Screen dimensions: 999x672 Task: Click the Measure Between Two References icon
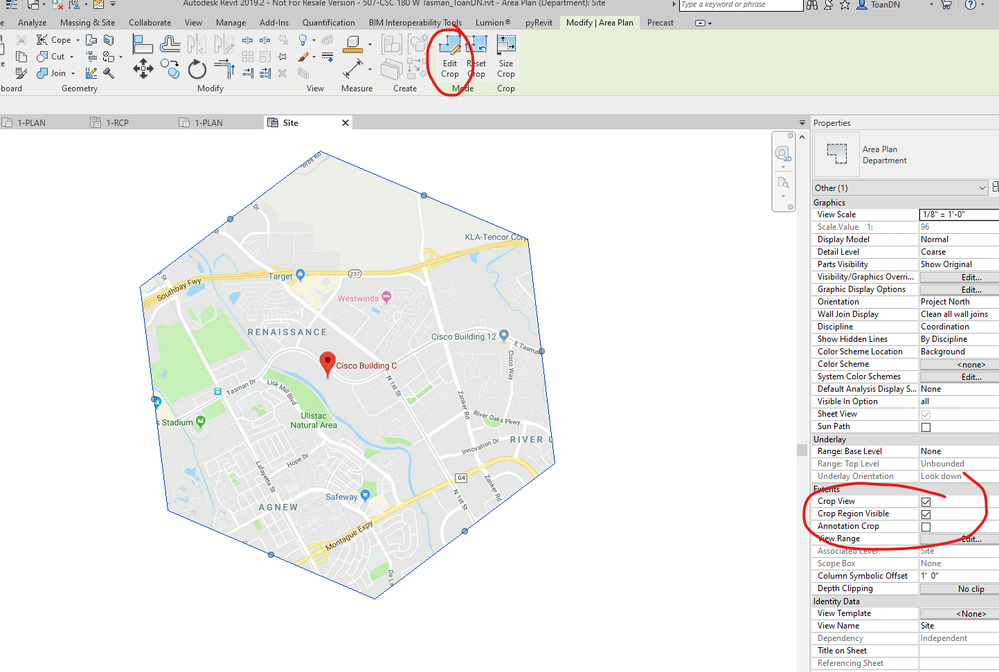point(353,43)
